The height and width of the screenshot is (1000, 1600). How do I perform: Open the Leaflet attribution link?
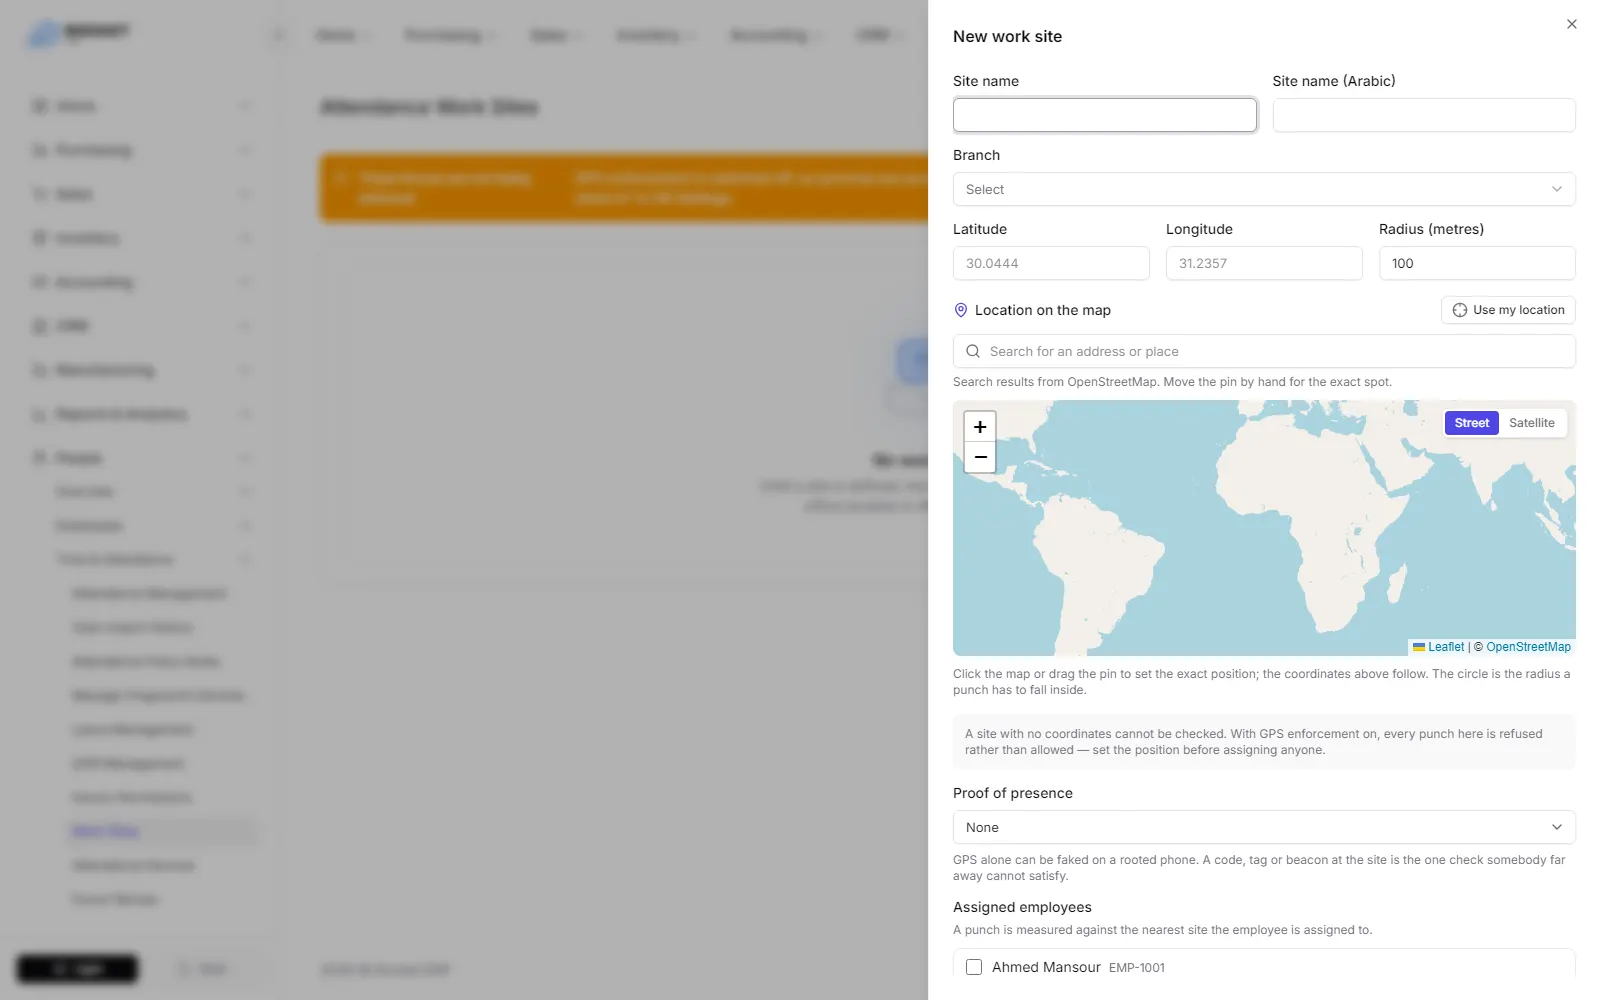click(1445, 647)
